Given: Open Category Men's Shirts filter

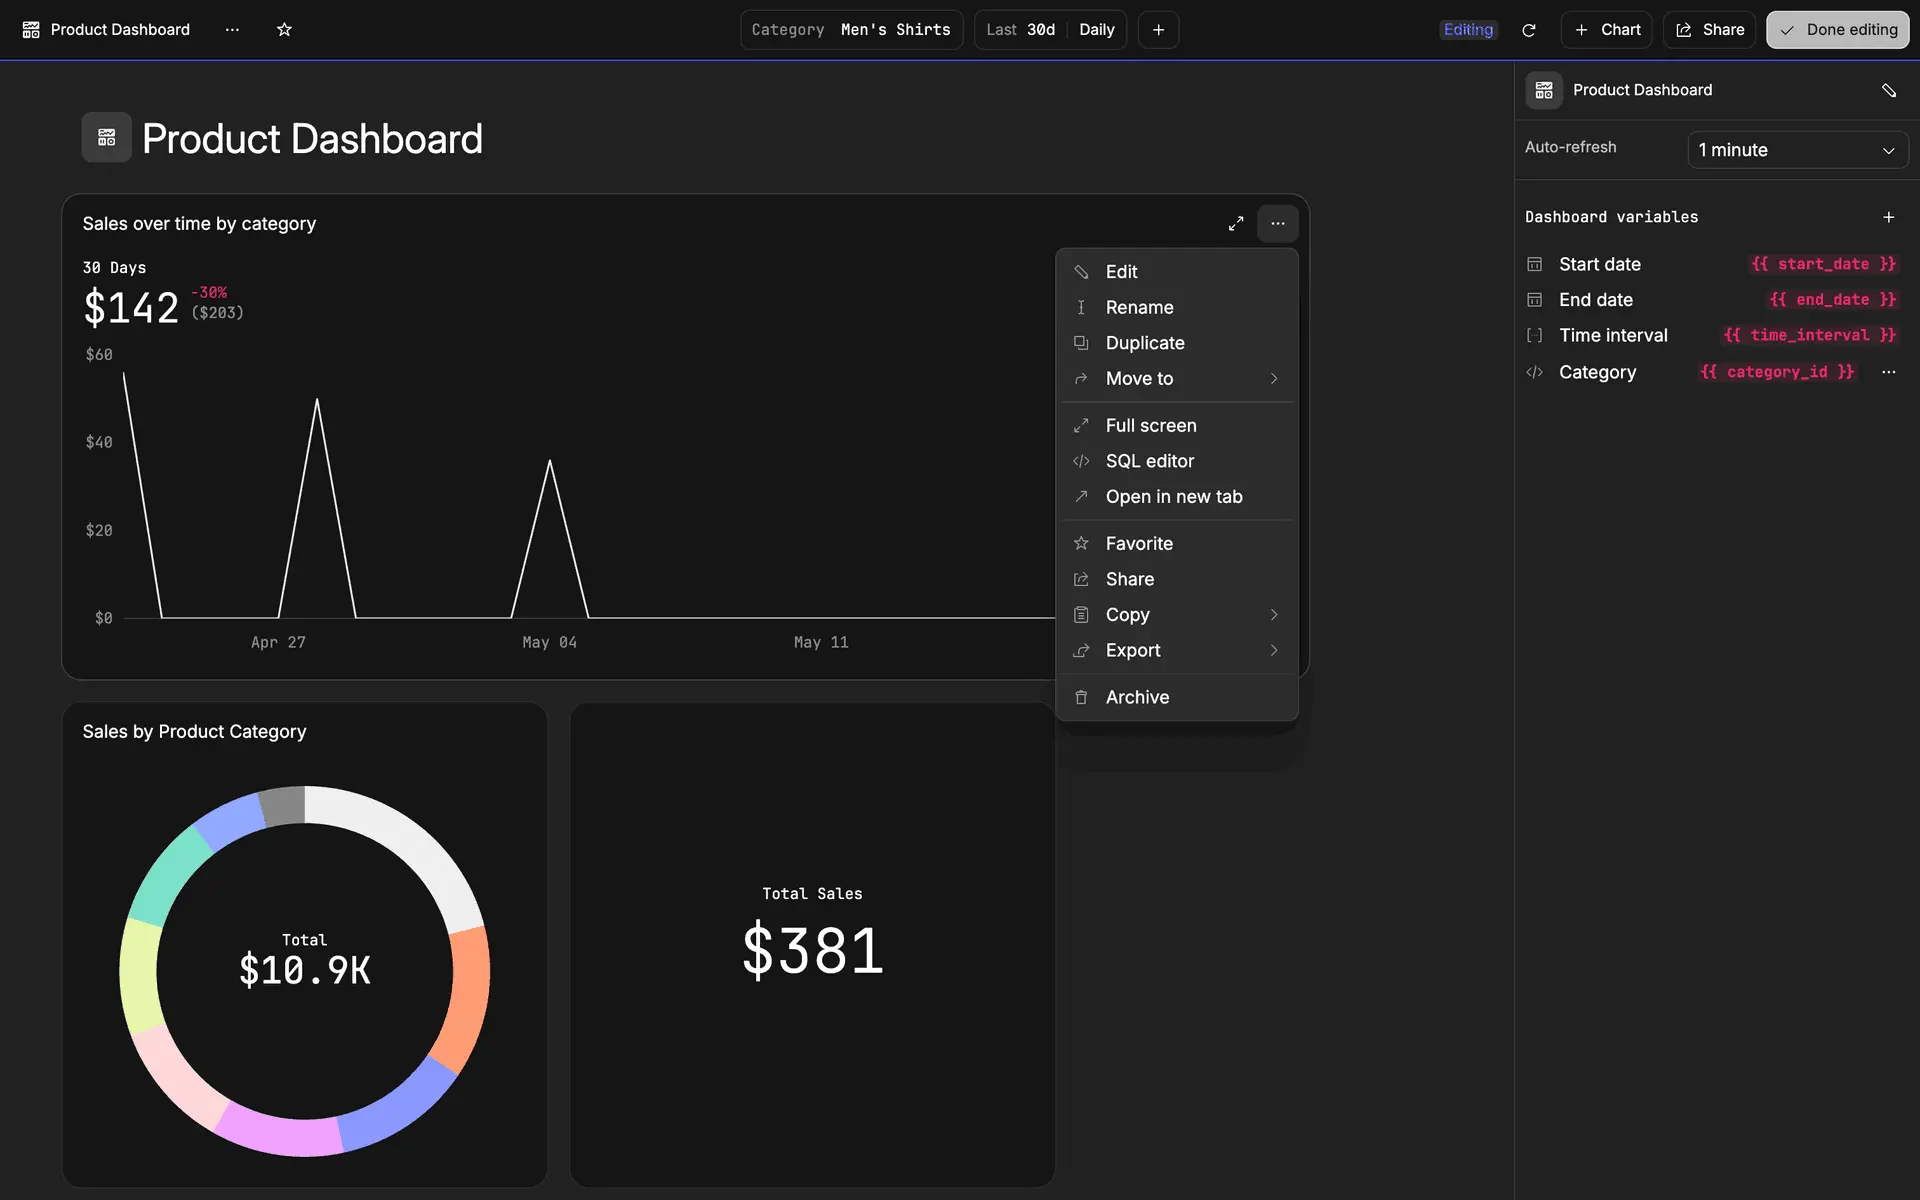Looking at the screenshot, I should pyautogui.click(x=851, y=30).
